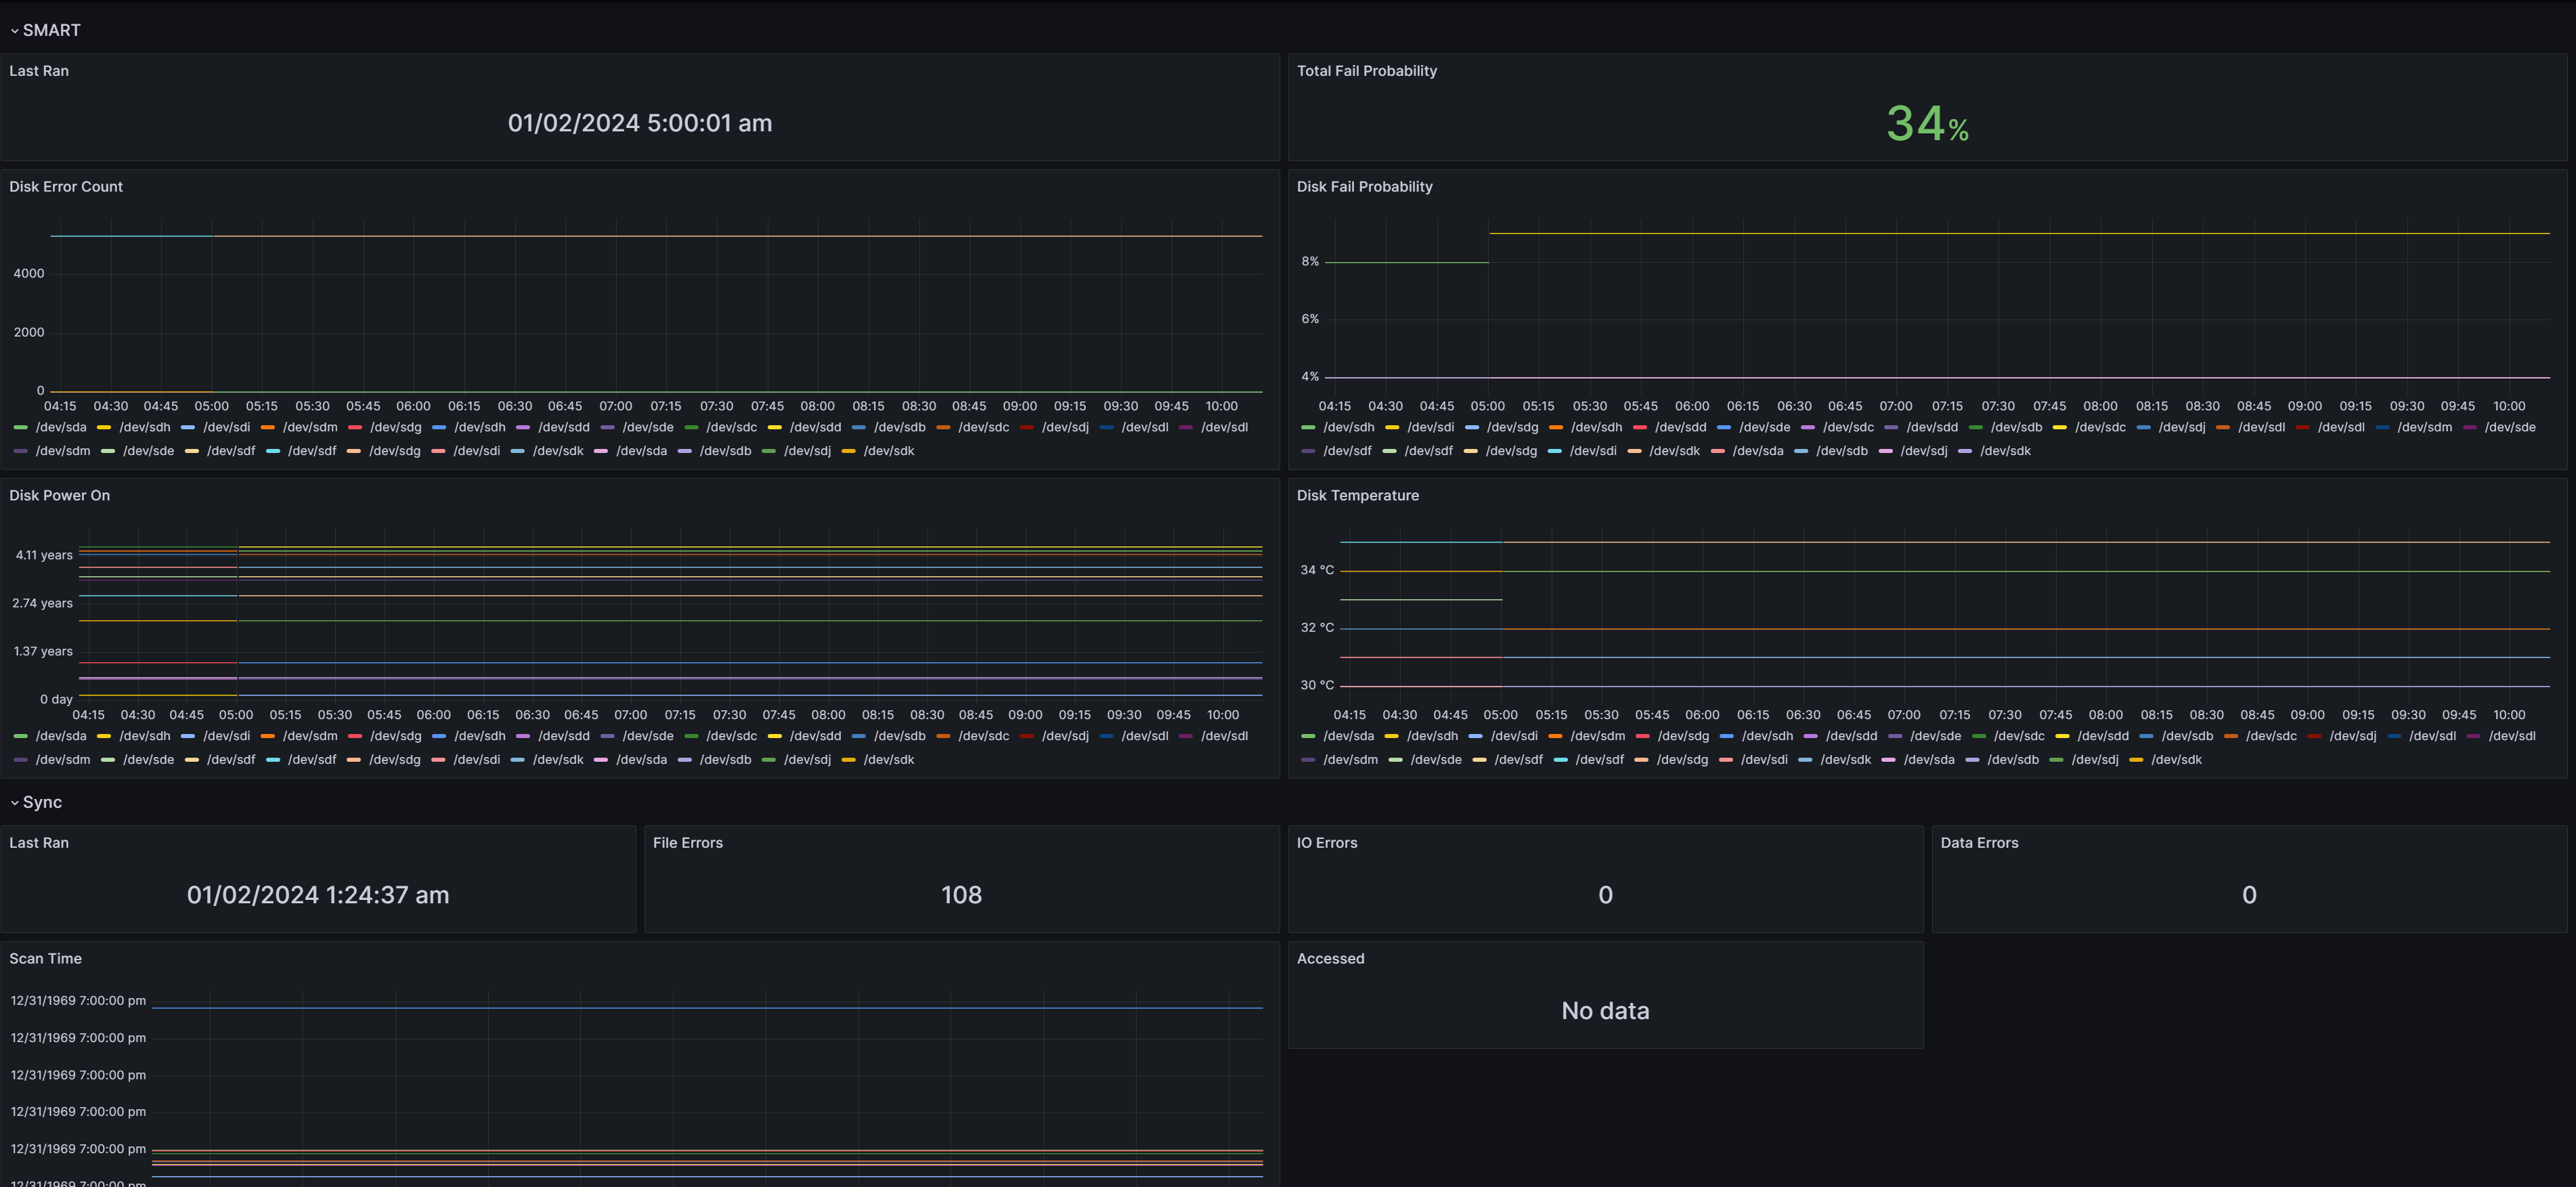Screen dimensions: 2576x1187
Task: Toggle green /dev/sda series in Disk Temperature legend
Action: (x=1348, y=737)
